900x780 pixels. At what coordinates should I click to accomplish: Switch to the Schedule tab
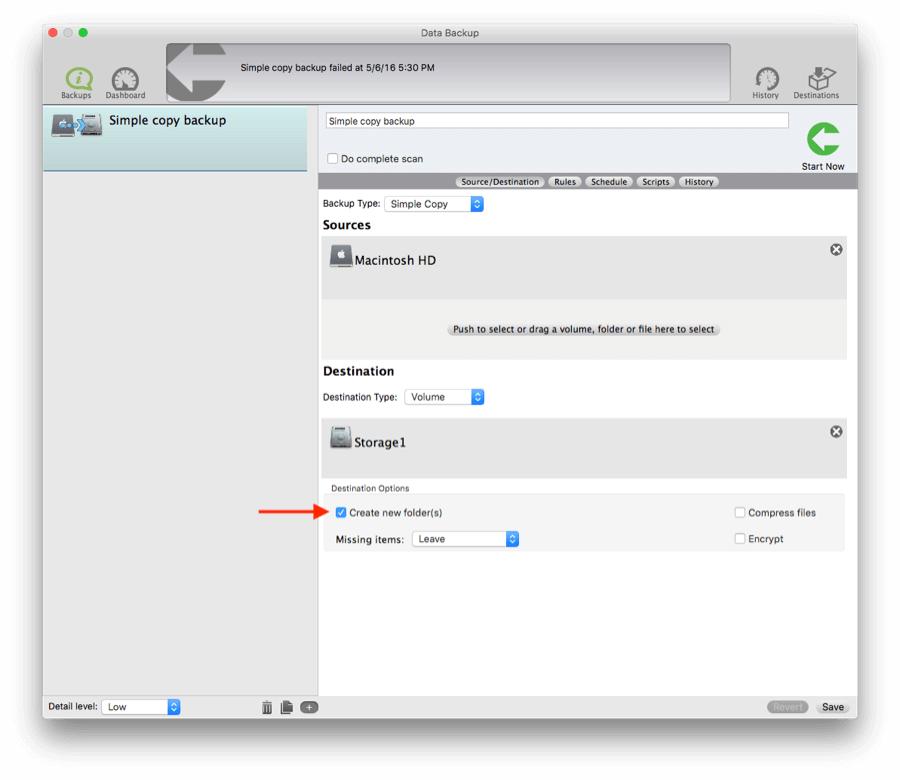pos(608,181)
